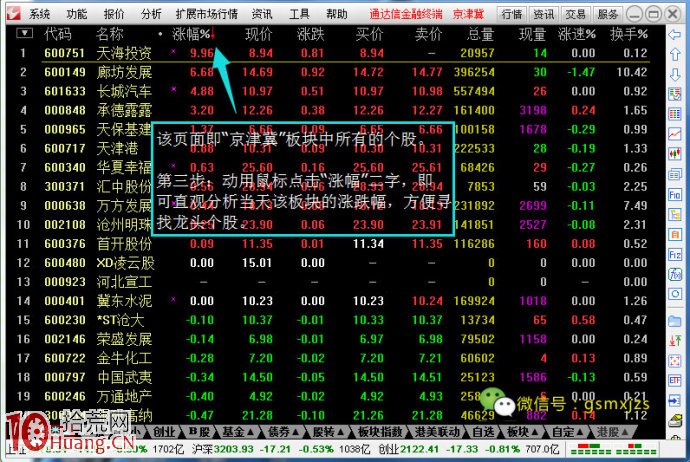Open the 分析 menu

pos(151,14)
